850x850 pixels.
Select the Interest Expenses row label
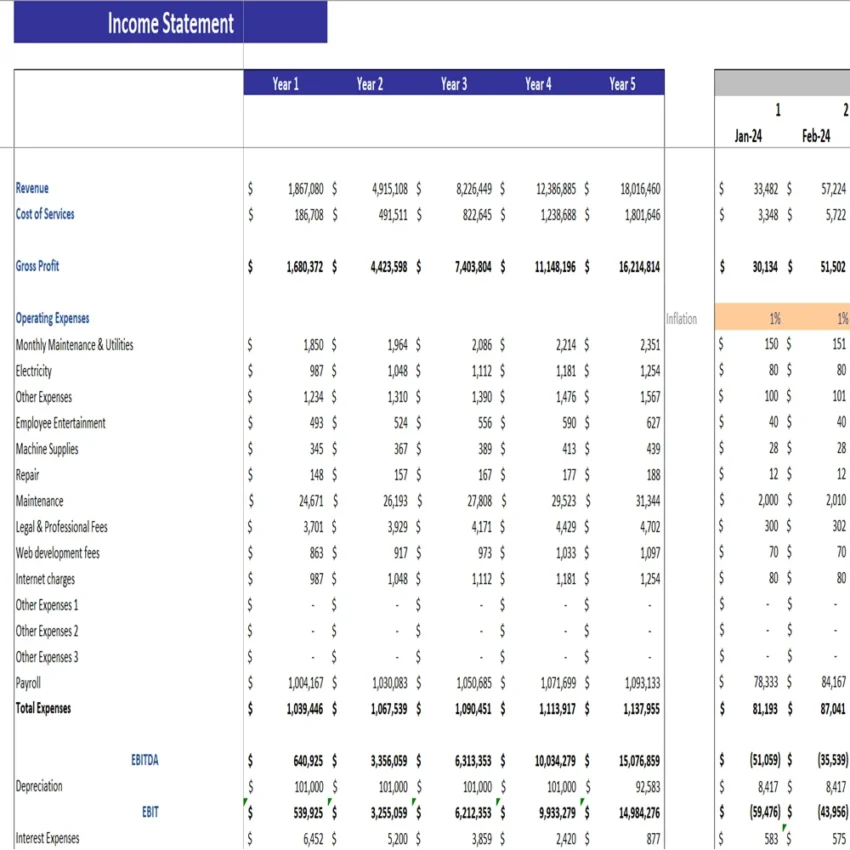point(47,838)
